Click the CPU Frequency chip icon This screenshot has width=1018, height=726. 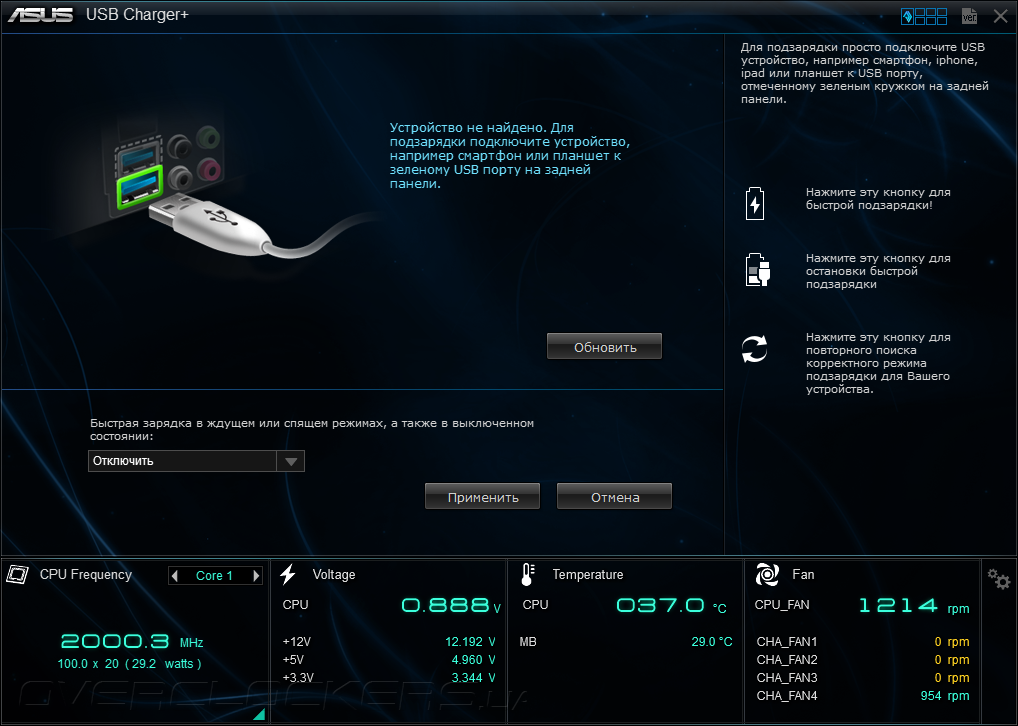(18, 574)
